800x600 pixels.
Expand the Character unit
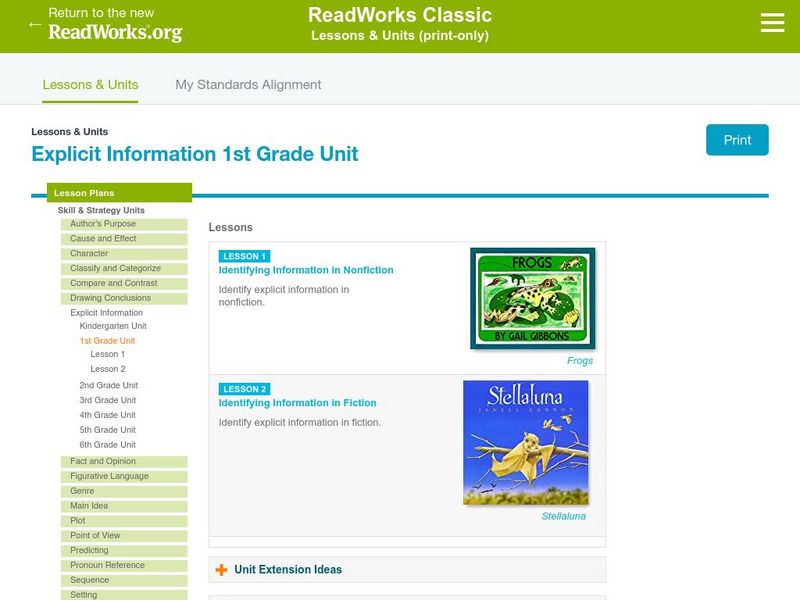(x=124, y=254)
